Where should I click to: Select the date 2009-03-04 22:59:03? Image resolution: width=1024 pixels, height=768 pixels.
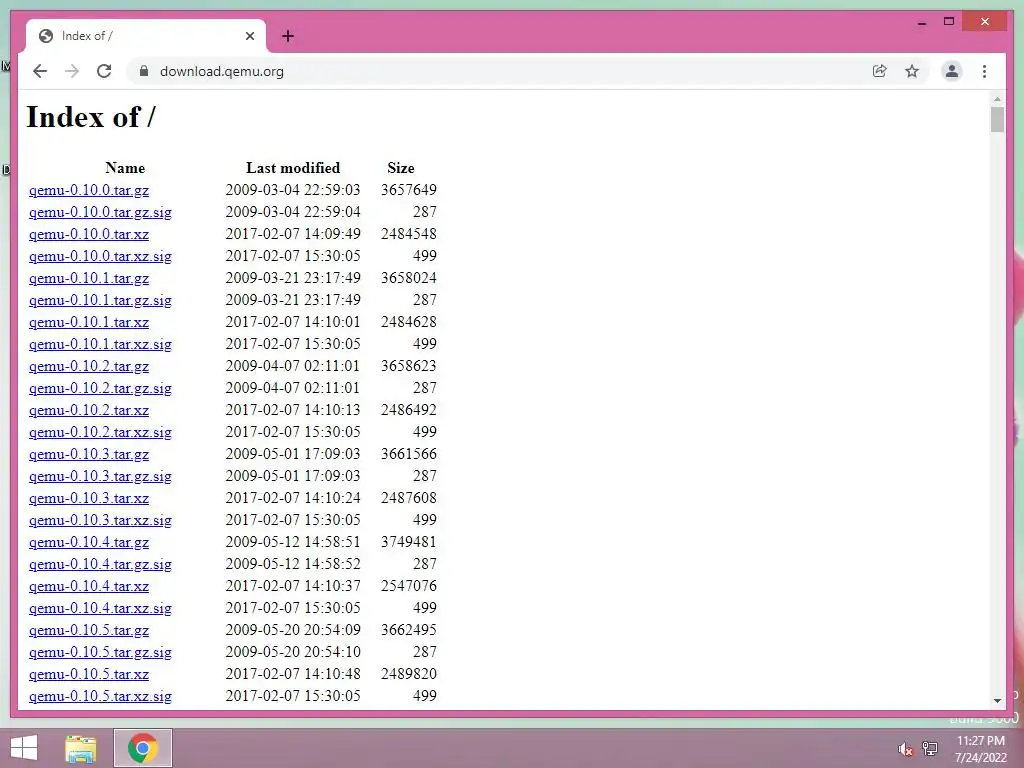(x=293, y=189)
